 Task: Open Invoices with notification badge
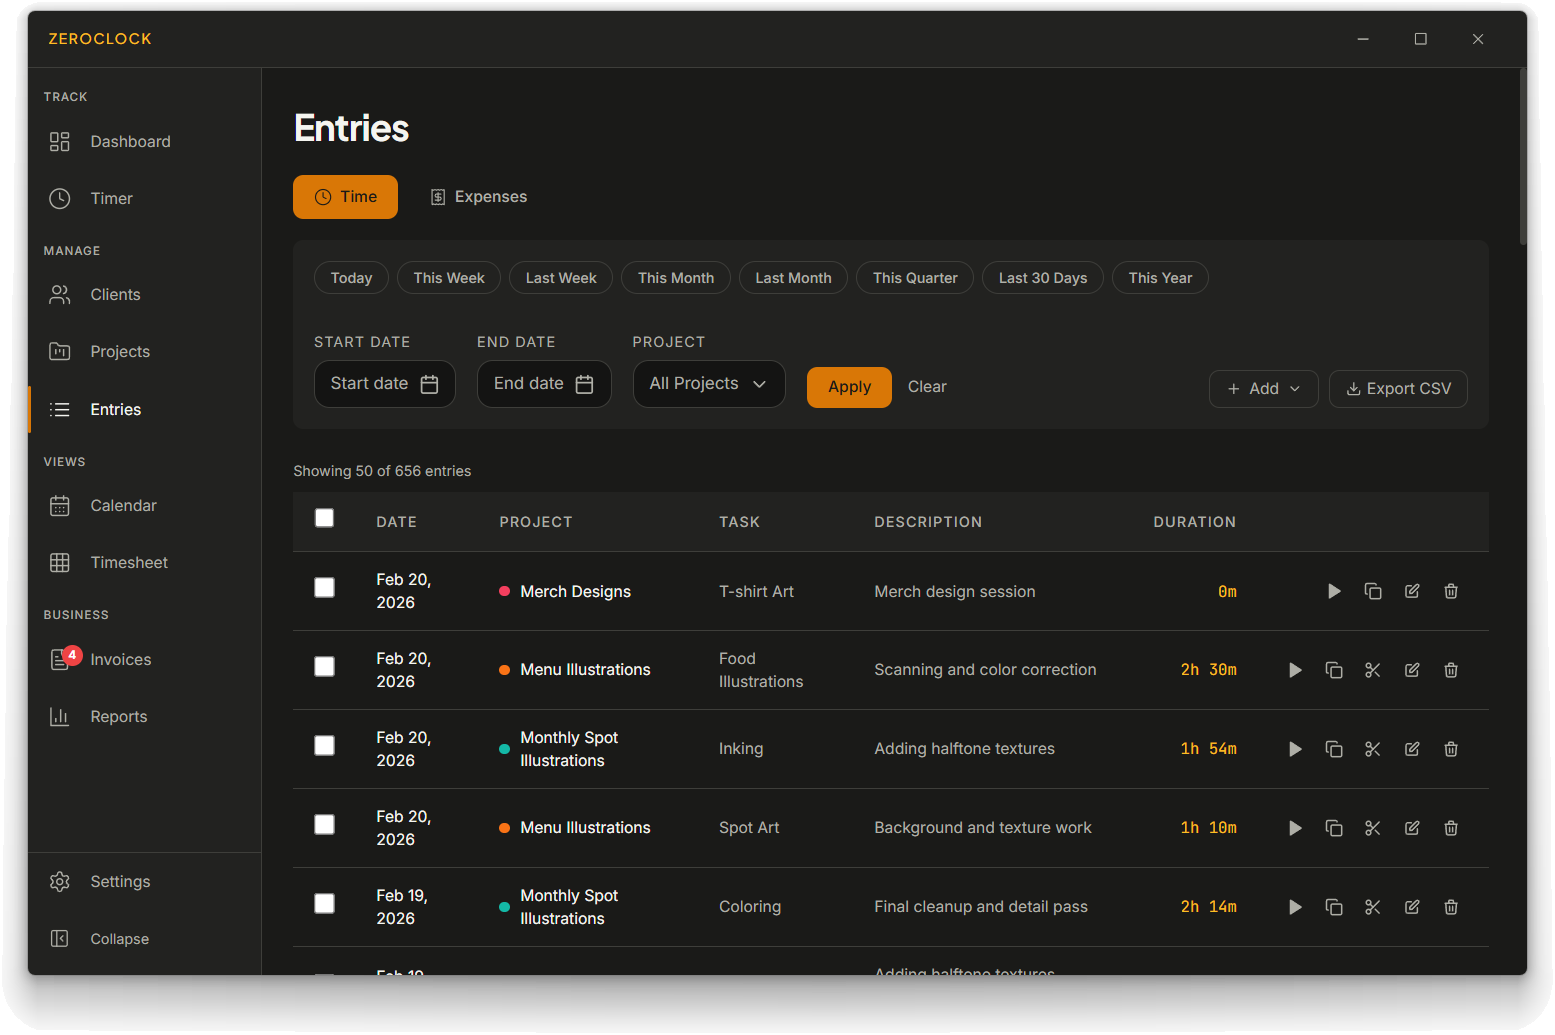click(120, 659)
